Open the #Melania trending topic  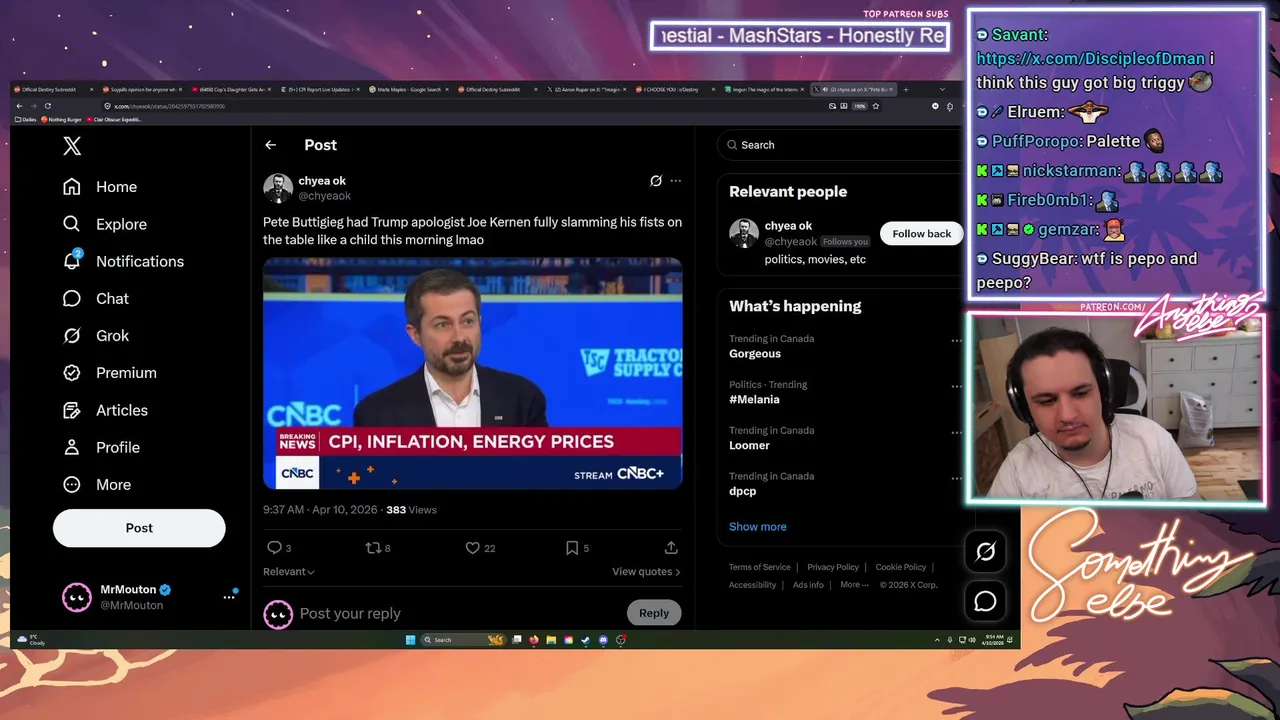[x=754, y=400]
